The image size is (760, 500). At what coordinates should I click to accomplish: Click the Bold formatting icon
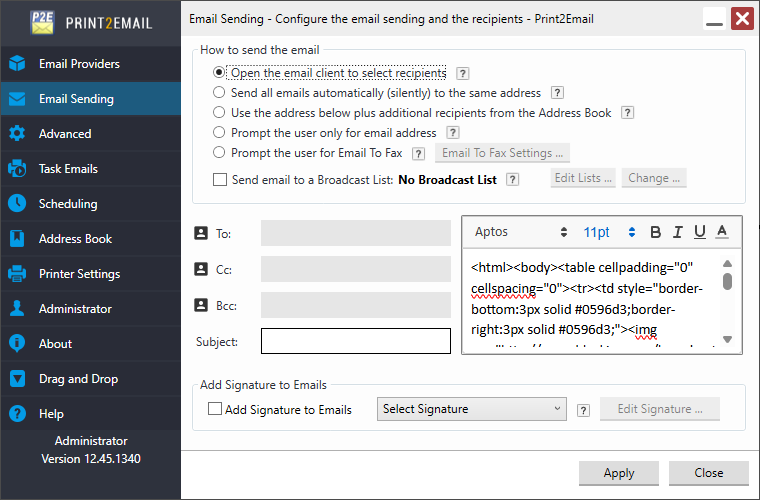coord(656,232)
